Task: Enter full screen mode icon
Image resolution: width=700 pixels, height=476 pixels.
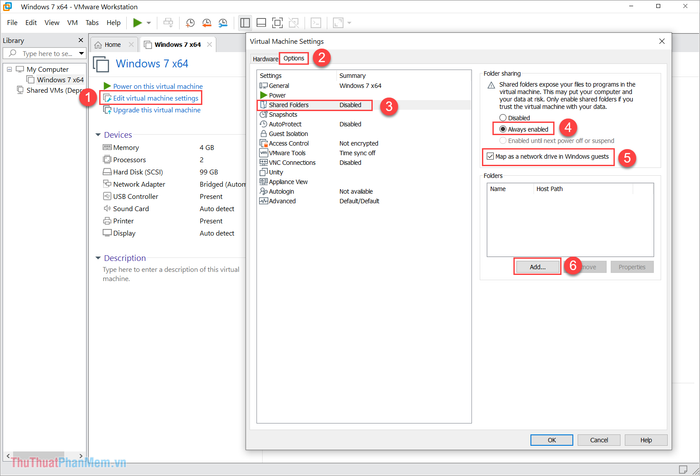Action: 277,22
